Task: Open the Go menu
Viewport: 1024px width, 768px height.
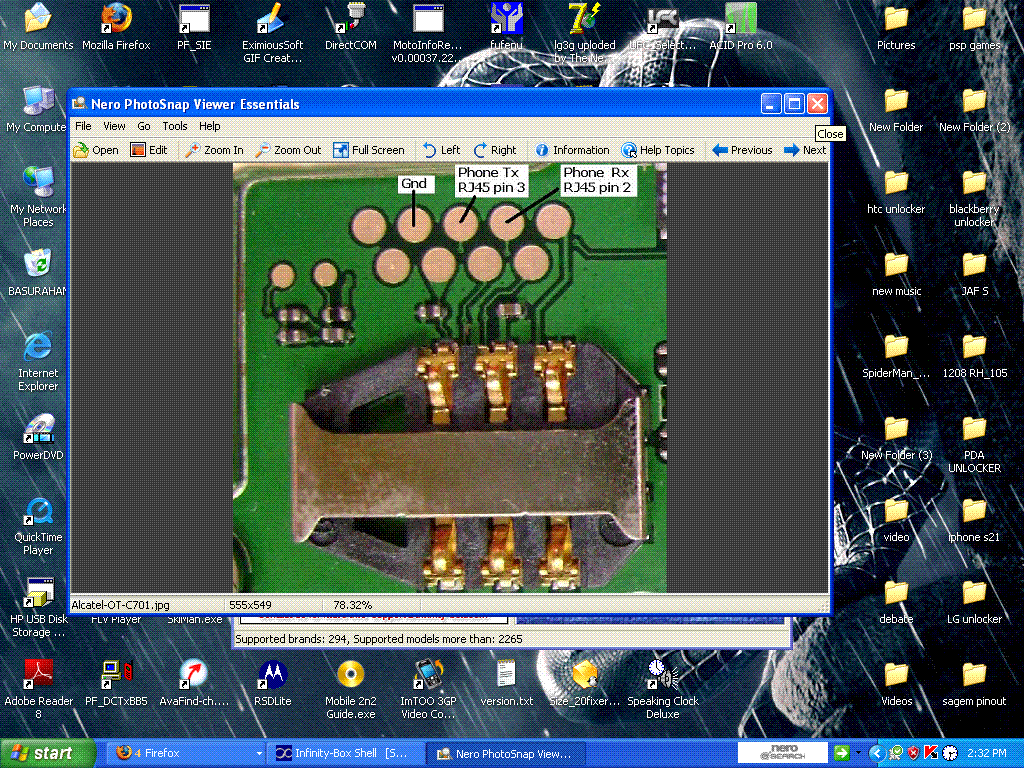Action: tap(144, 126)
